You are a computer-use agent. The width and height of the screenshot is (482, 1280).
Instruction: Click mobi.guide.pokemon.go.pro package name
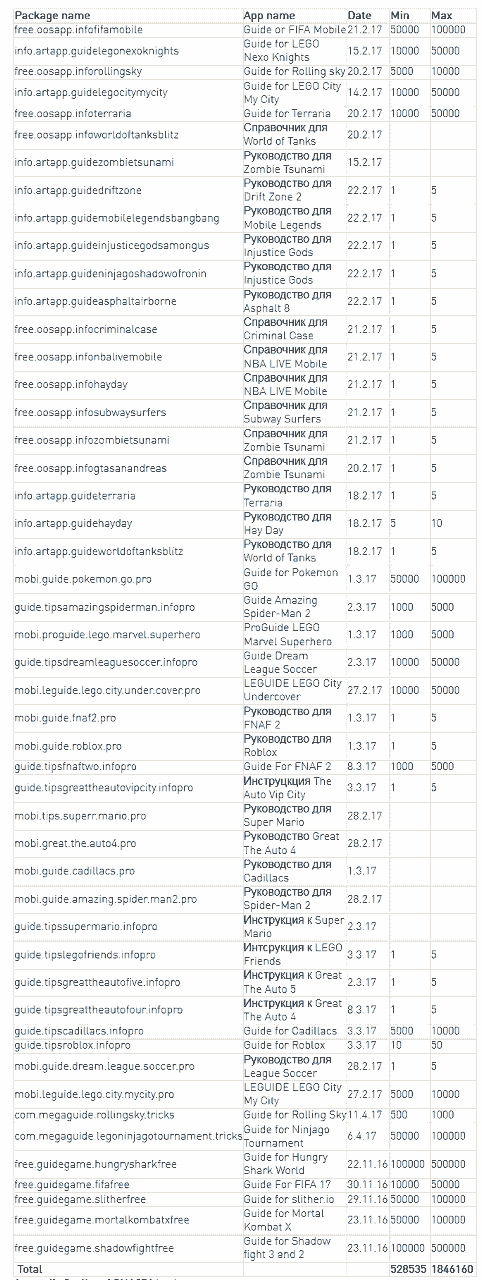(83, 579)
